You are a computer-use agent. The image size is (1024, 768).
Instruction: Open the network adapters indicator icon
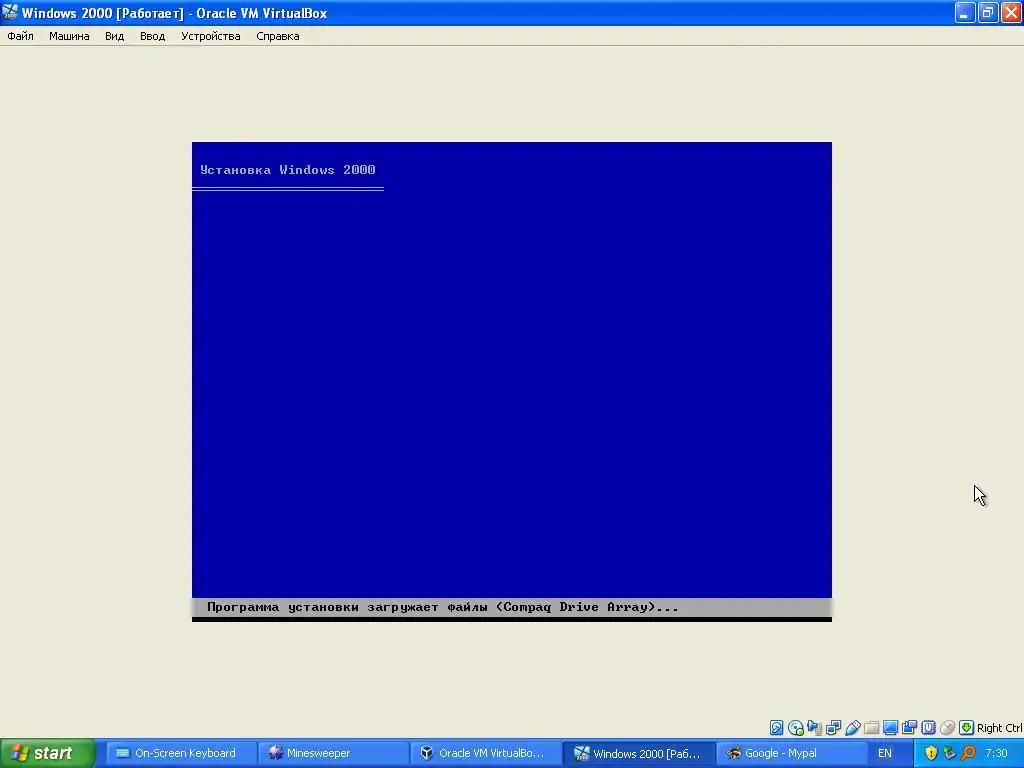(833, 728)
